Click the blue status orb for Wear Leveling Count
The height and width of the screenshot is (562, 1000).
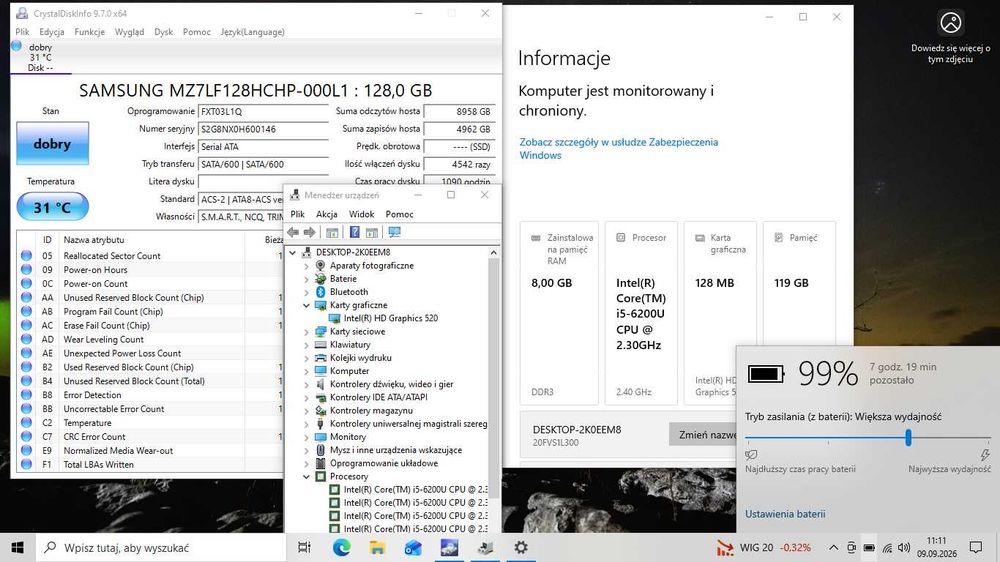[26, 339]
